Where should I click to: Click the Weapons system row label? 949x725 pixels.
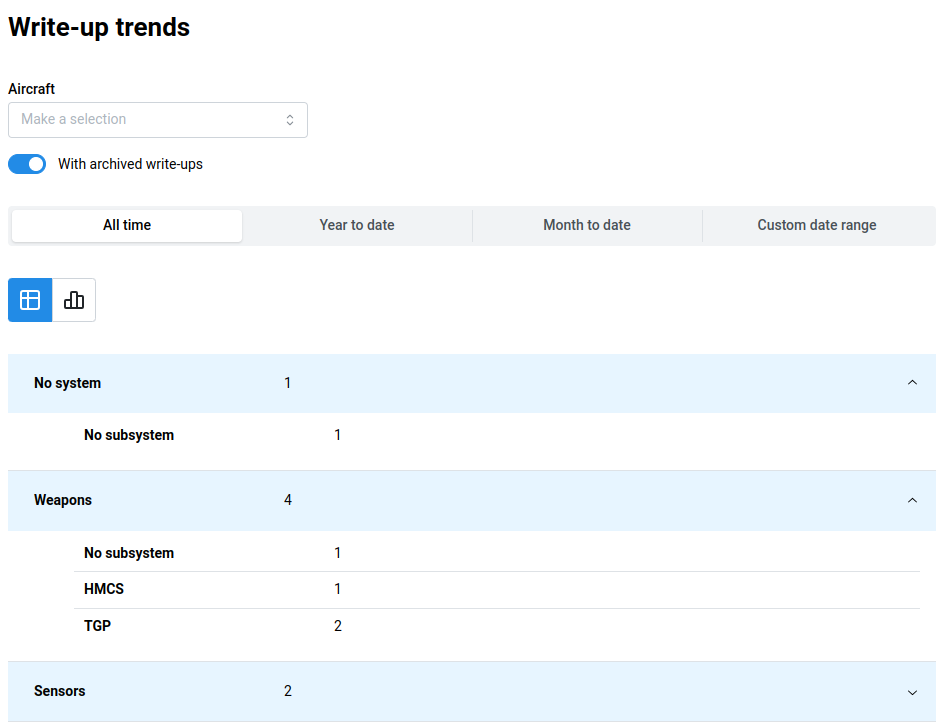click(63, 500)
